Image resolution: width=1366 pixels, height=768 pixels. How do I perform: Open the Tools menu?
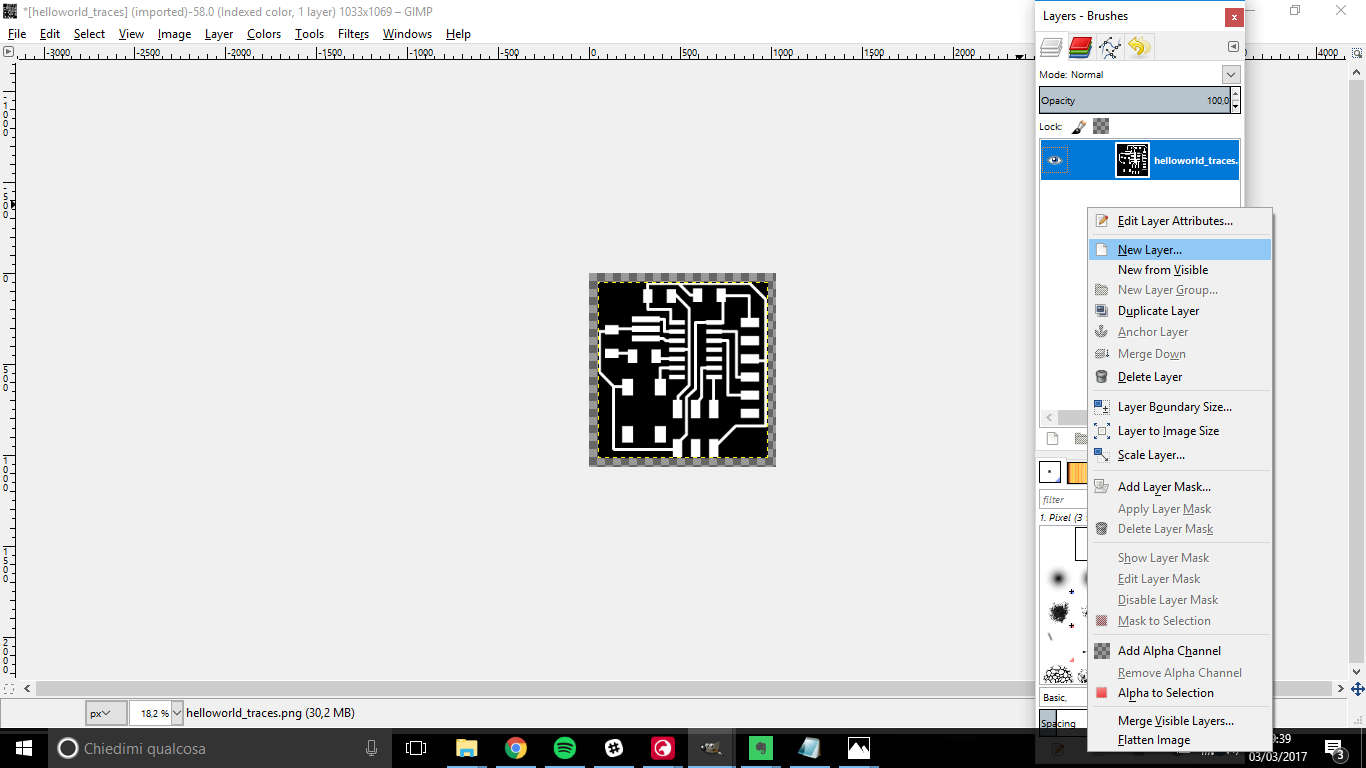(x=309, y=34)
